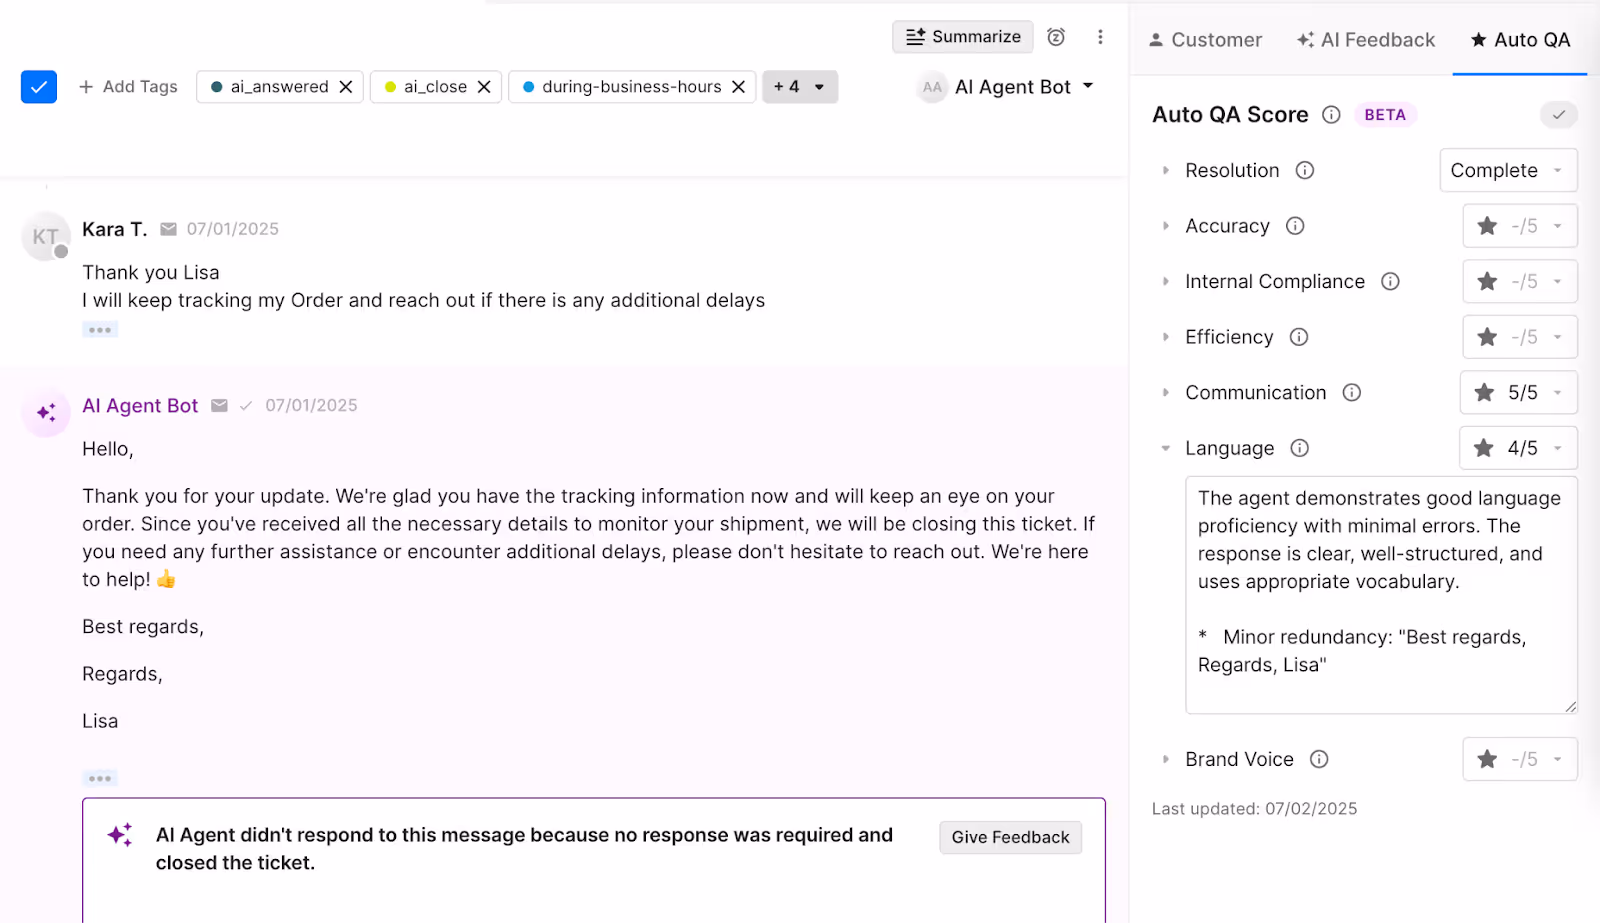This screenshot has width=1600, height=923.
Task: Click the snooze clock icon
Action: pyautogui.click(x=1056, y=37)
